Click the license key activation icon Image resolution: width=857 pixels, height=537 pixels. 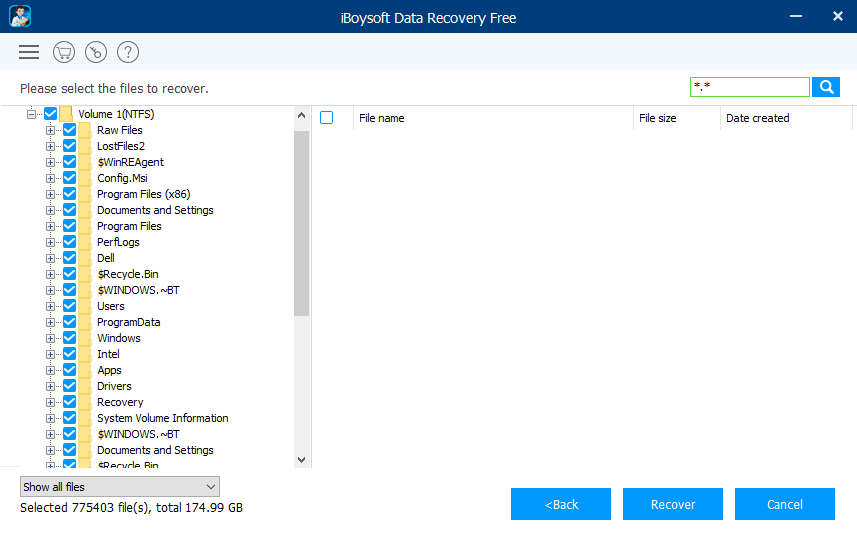point(96,52)
